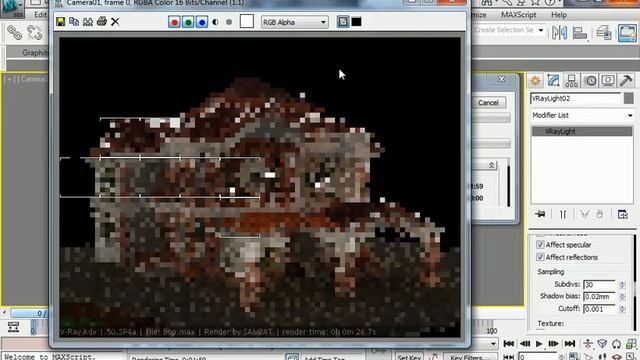Open the Display command panel tab
This screenshot has height=360, width=640.
[608, 80]
